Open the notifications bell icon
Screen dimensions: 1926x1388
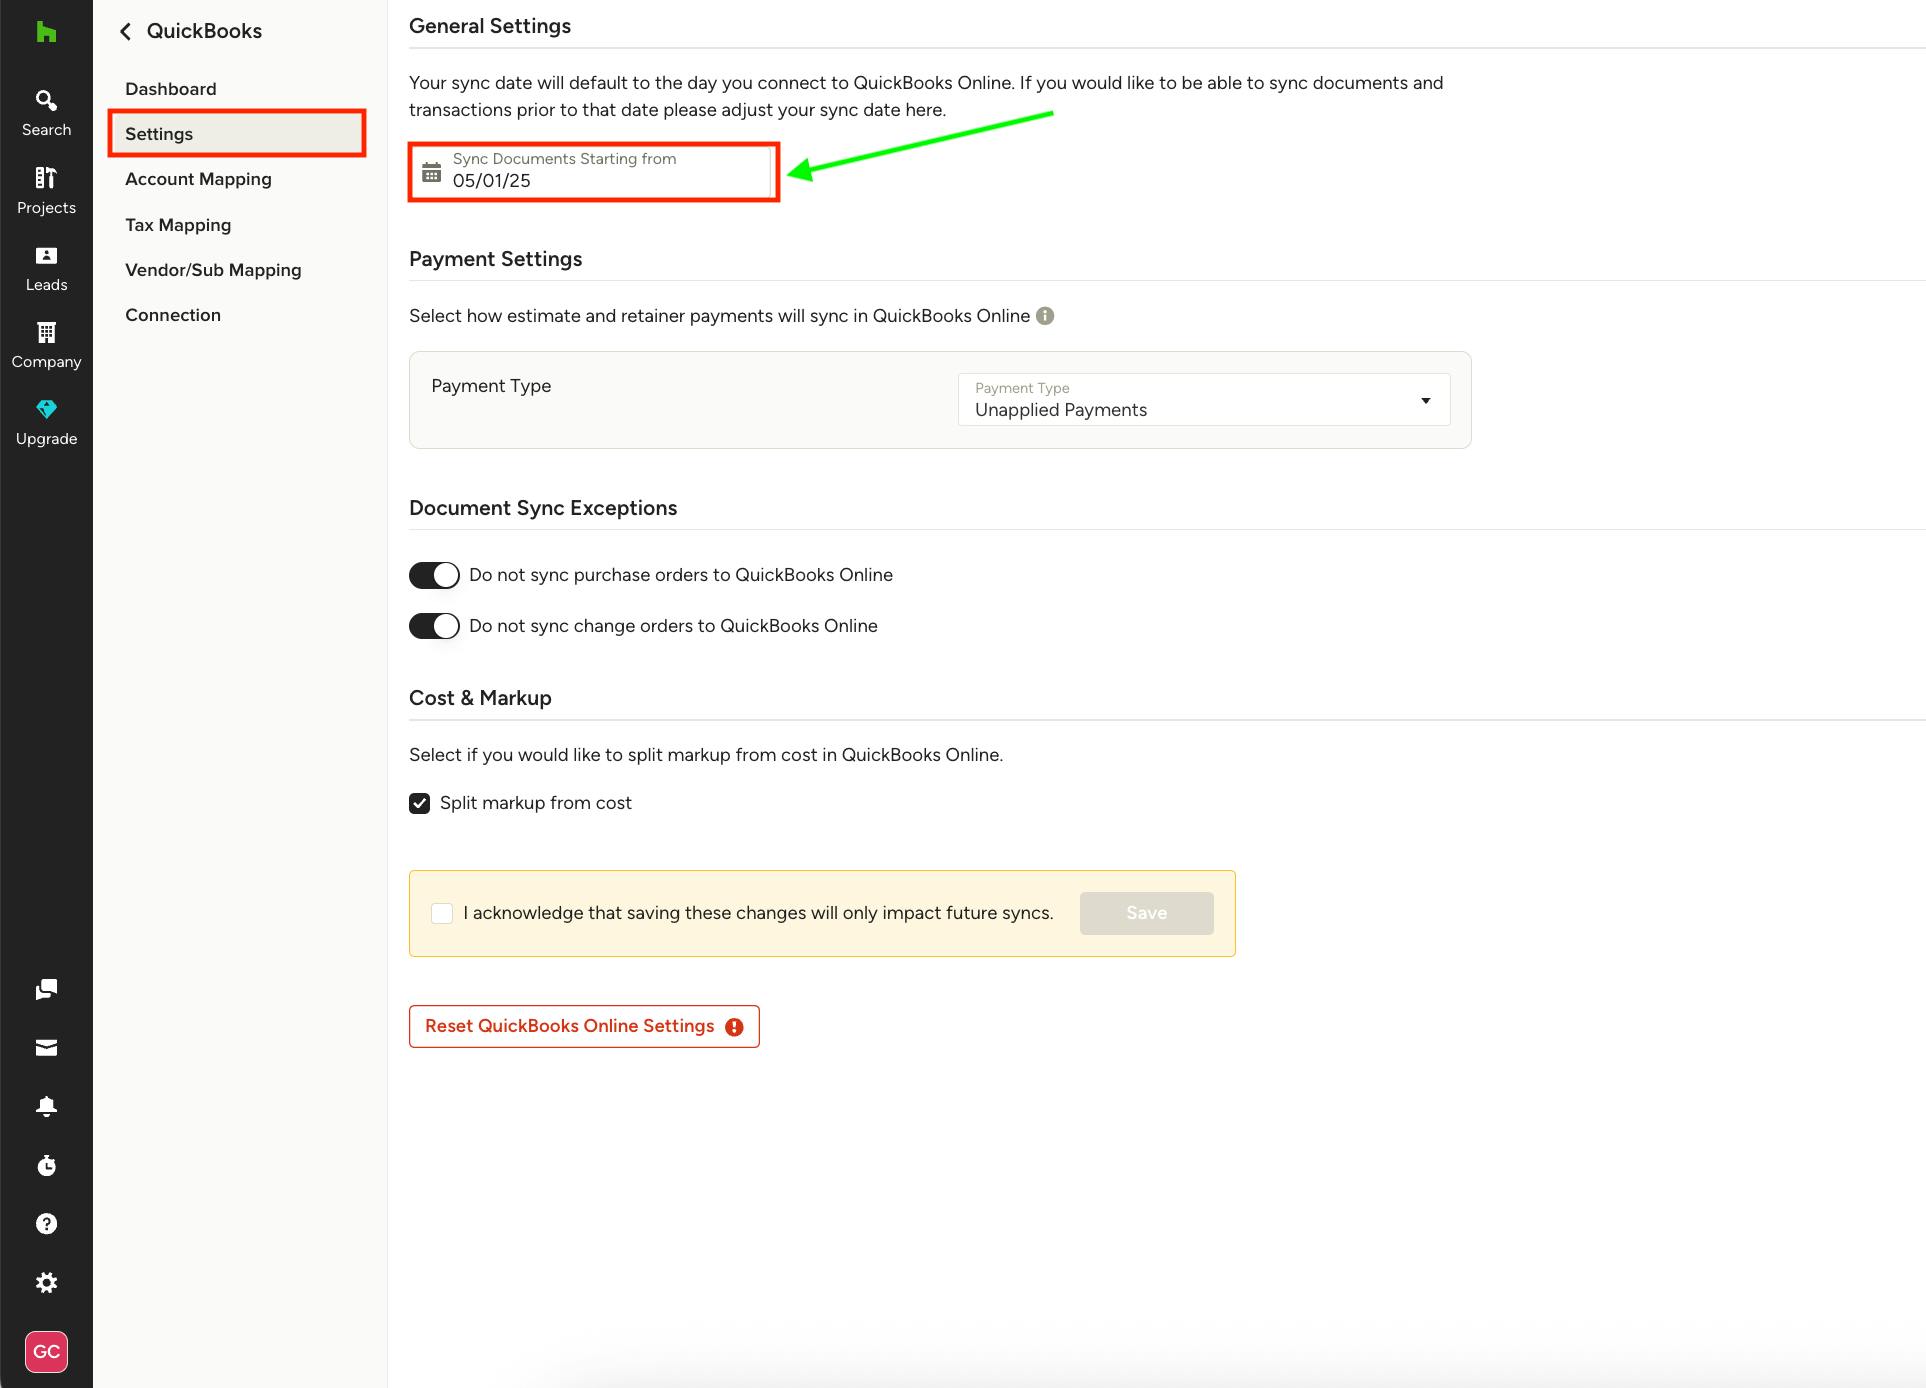pos(46,1106)
